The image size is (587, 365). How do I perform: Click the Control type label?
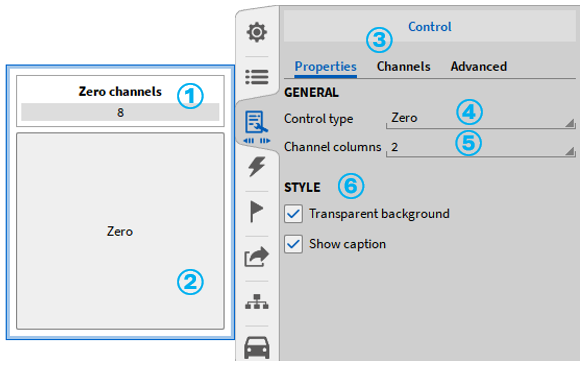(x=319, y=119)
